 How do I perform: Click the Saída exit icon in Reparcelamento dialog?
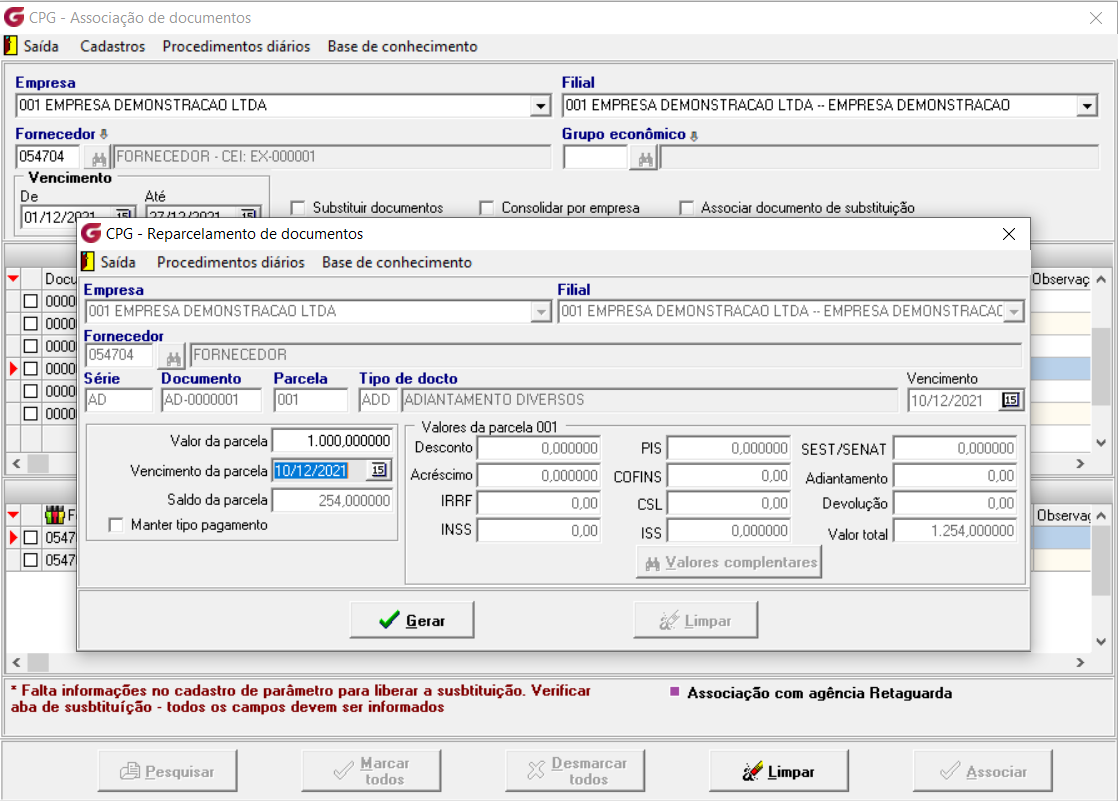(88, 262)
